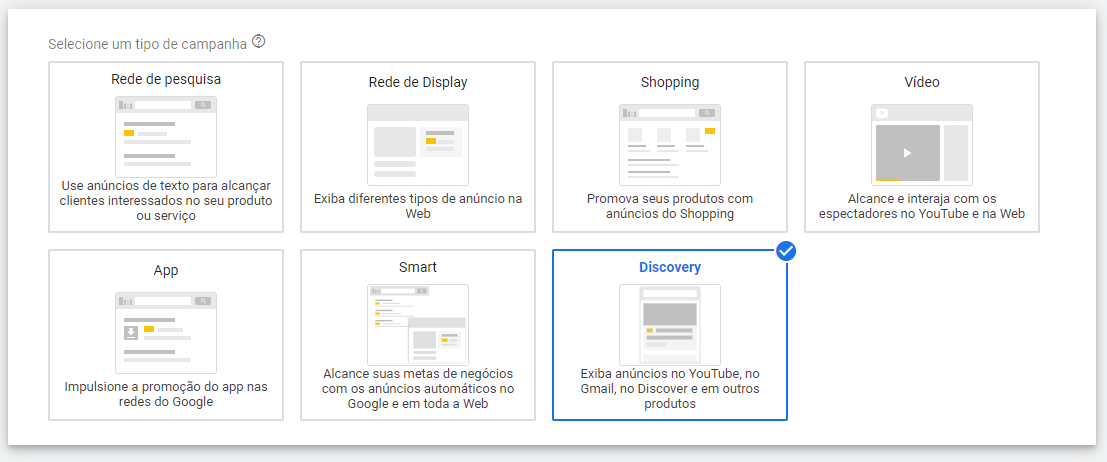Image resolution: width=1107 pixels, height=462 pixels.
Task: Click text 'Use anúncios de texto para alcançar'
Action: point(166,186)
